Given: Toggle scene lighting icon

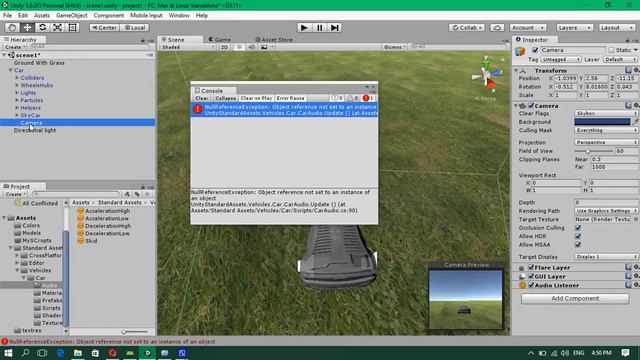Looking at the screenshot, I should [240, 47].
